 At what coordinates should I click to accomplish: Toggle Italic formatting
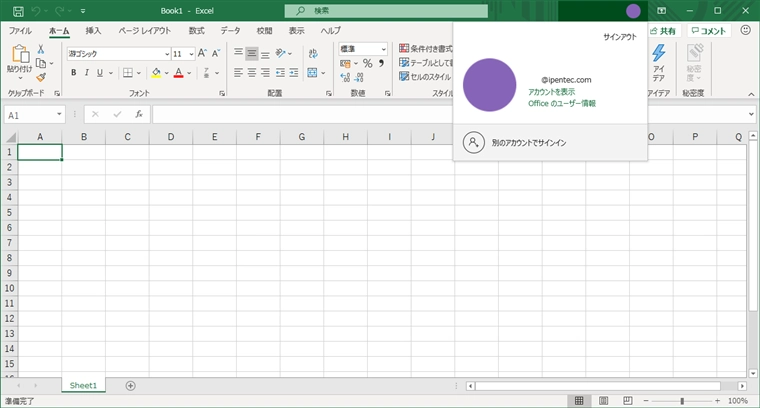(86, 73)
